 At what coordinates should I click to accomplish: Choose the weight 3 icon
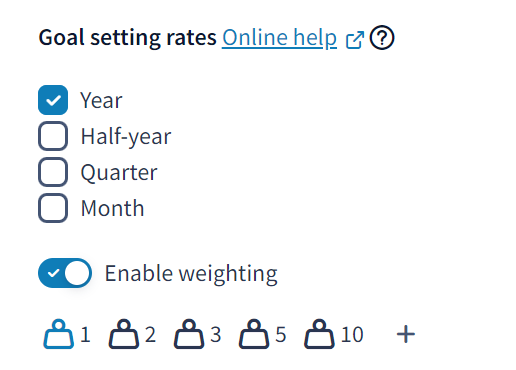point(189,334)
